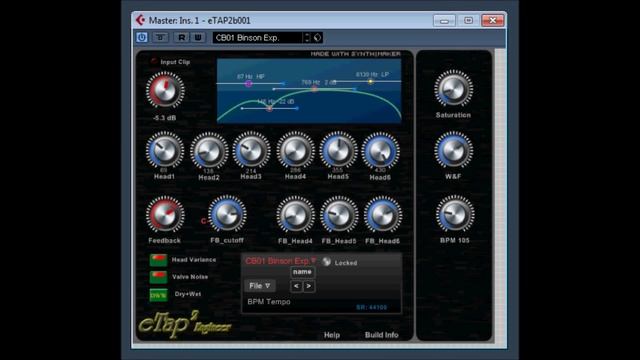
Task: Click the Cubase icon in window title bar
Action: [x=140, y=20]
